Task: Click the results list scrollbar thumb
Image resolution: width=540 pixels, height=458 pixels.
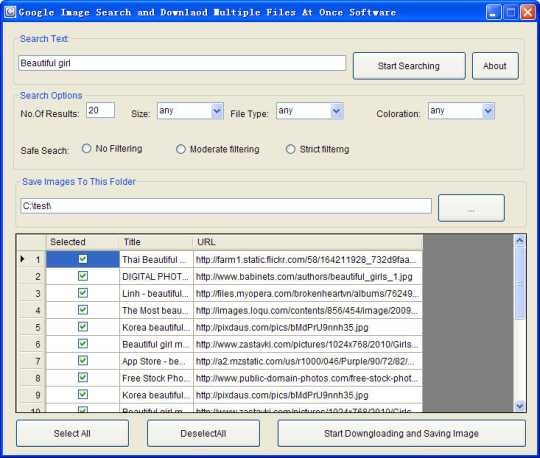Action: pyautogui.click(x=520, y=283)
